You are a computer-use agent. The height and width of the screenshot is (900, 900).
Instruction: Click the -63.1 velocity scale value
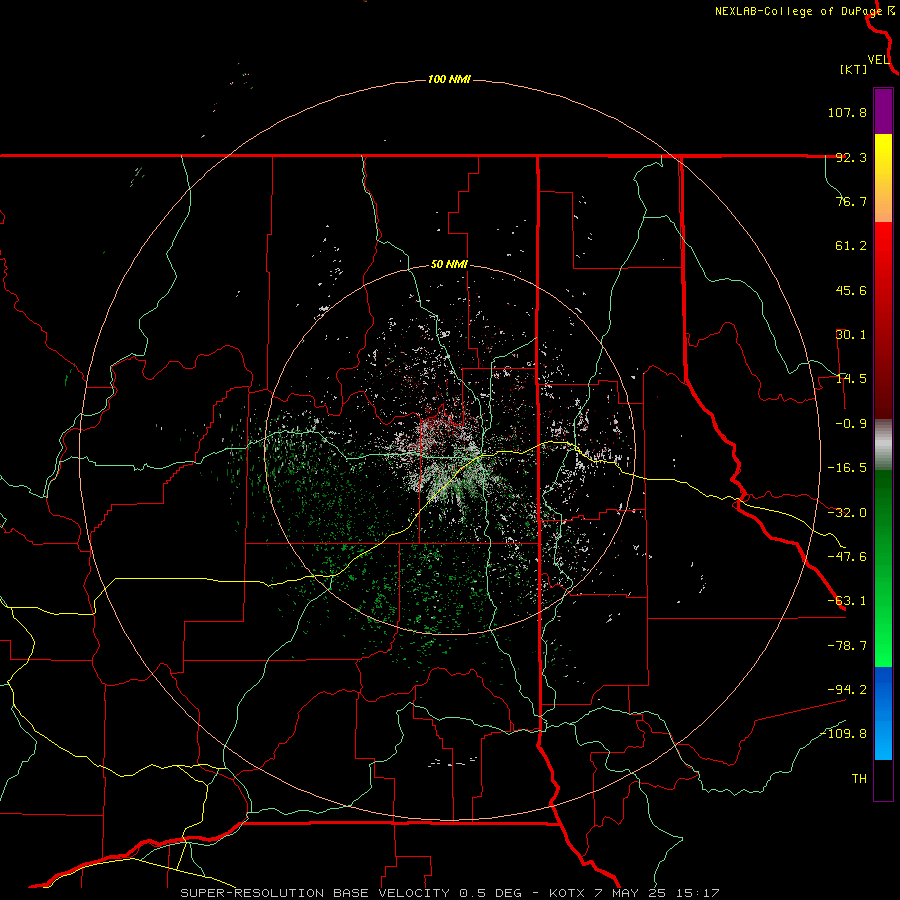pyautogui.click(x=847, y=601)
